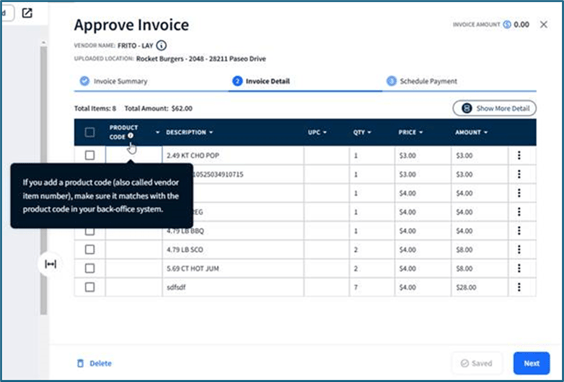Go to Schedule Payment step
This screenshot has width=564, height=382.
coord(422,81)
